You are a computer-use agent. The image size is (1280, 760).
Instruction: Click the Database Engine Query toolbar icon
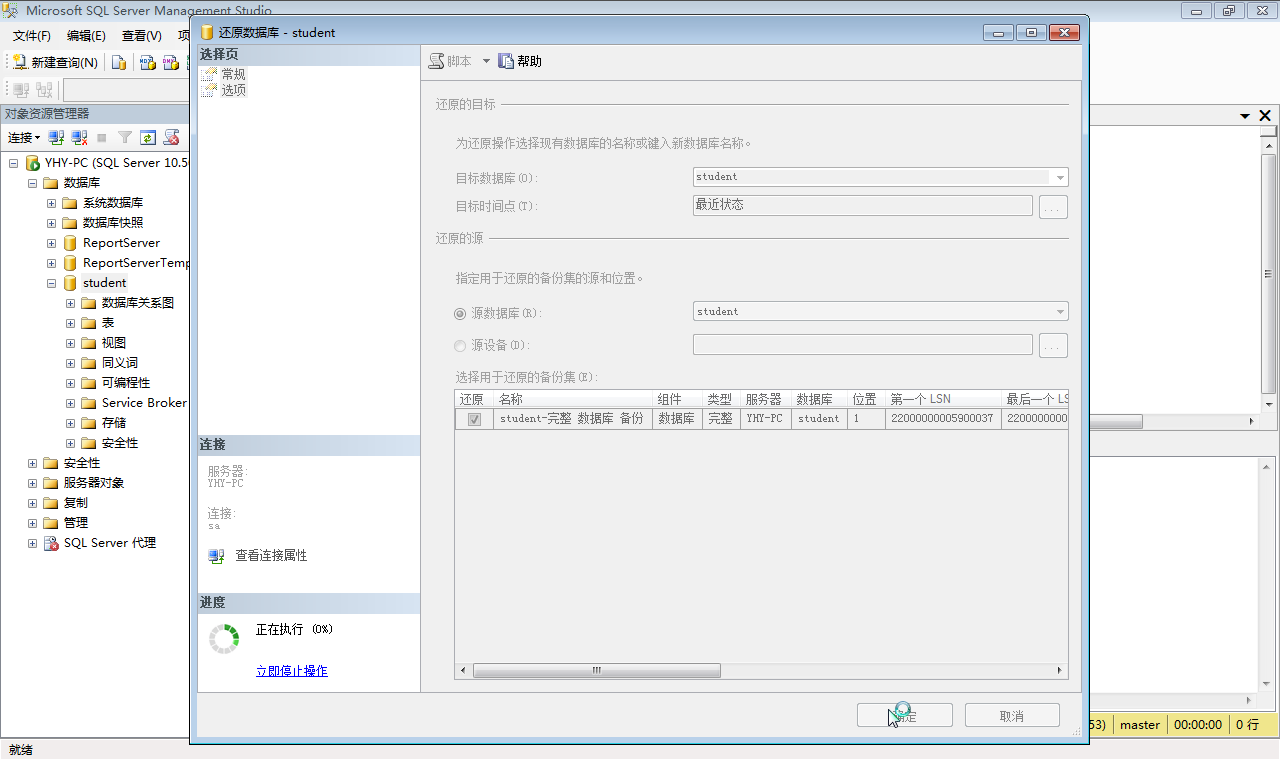pyautogui.click(x=119, y=62)
